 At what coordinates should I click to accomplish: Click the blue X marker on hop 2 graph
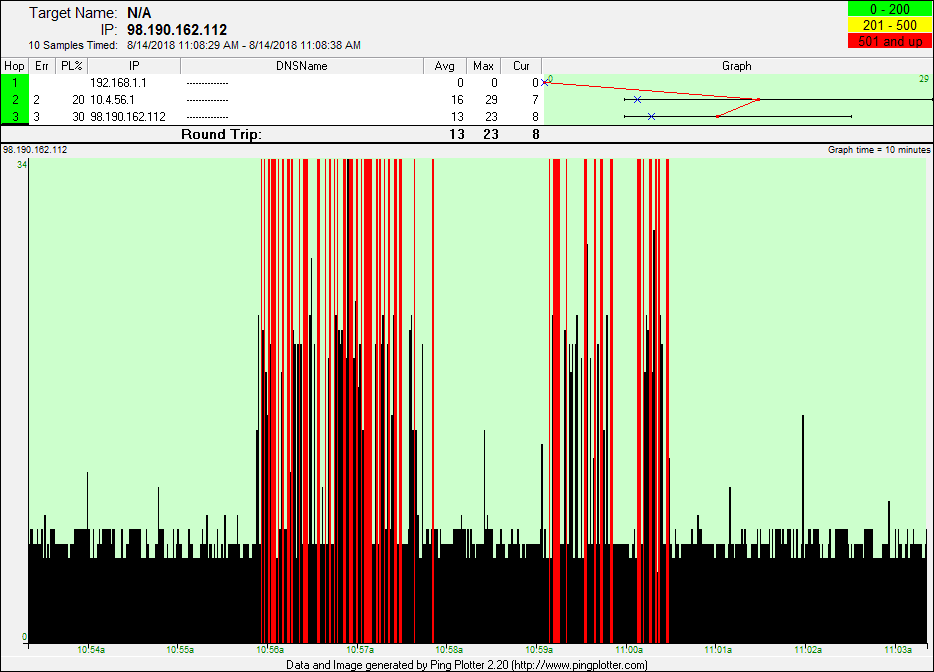click(637, 100)
